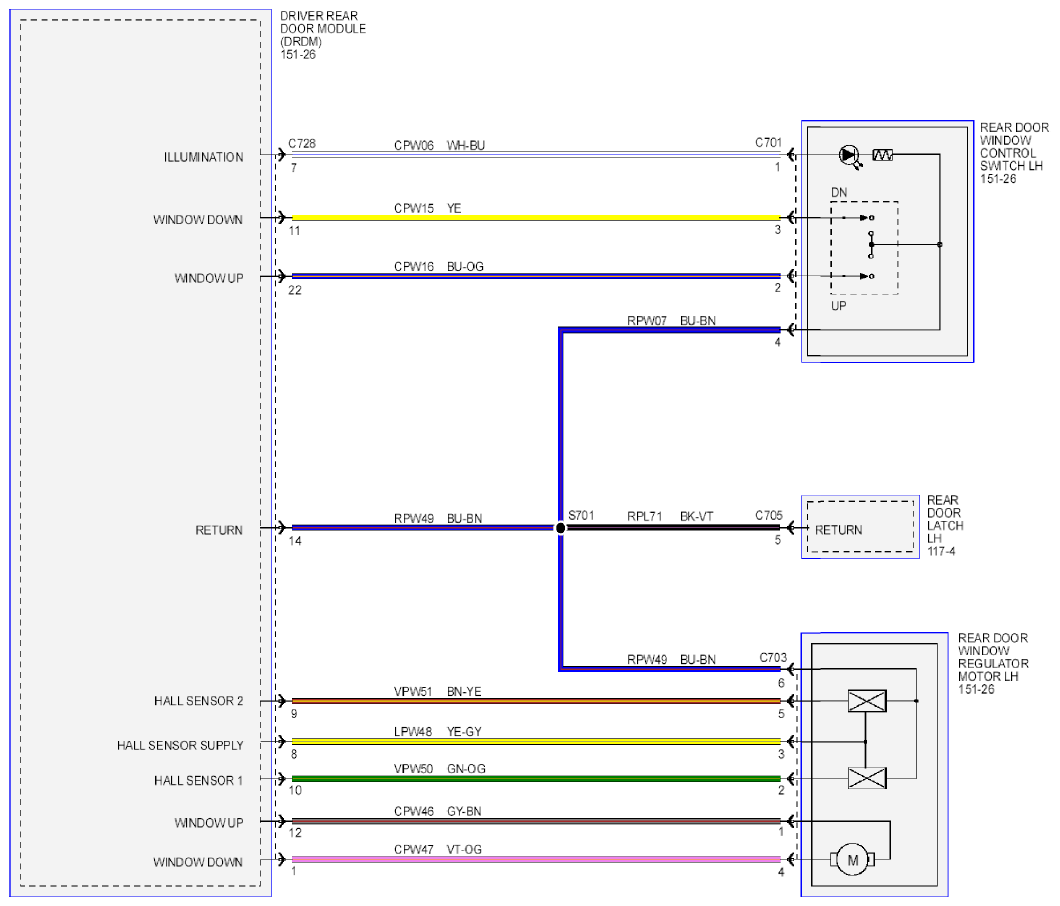Click the CPW15 YE wire label
Image resolution: width=1060 pixels, height=906 pixels.
(428, 208)
